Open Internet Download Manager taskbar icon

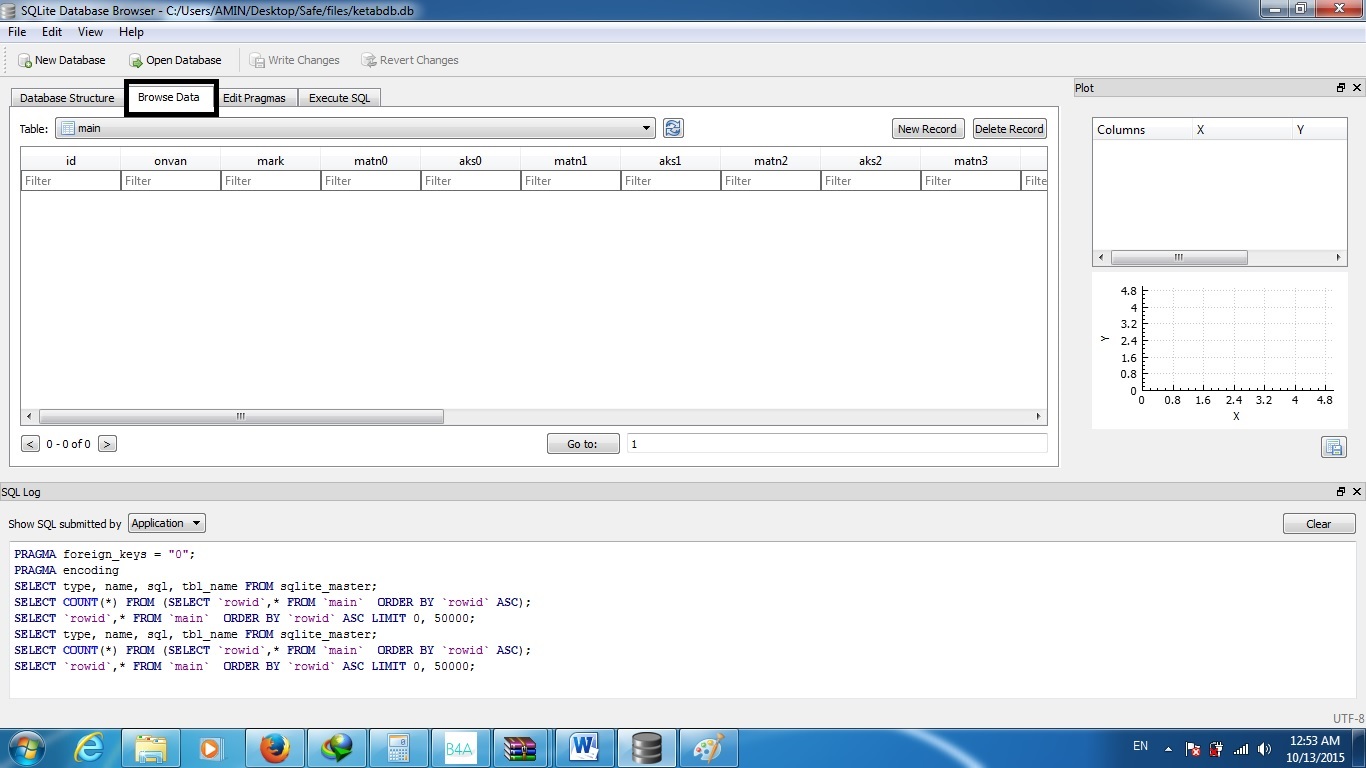pos(336,747)
